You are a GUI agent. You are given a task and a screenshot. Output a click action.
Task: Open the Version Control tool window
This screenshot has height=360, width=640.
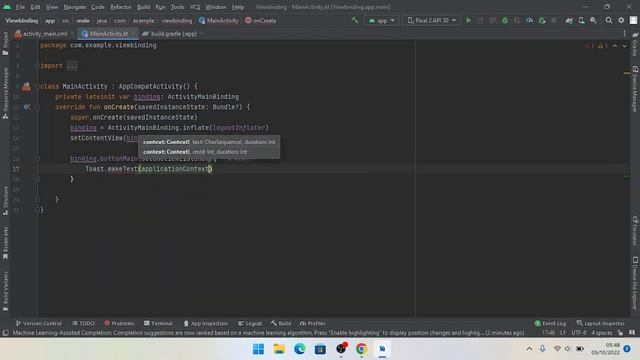[39, 323]
